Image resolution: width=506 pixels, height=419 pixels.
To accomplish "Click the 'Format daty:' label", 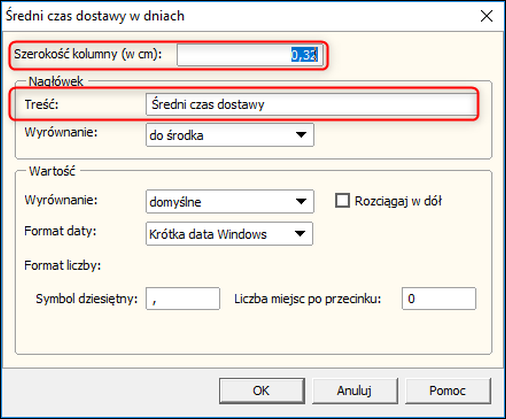I will tap(60, 231).
